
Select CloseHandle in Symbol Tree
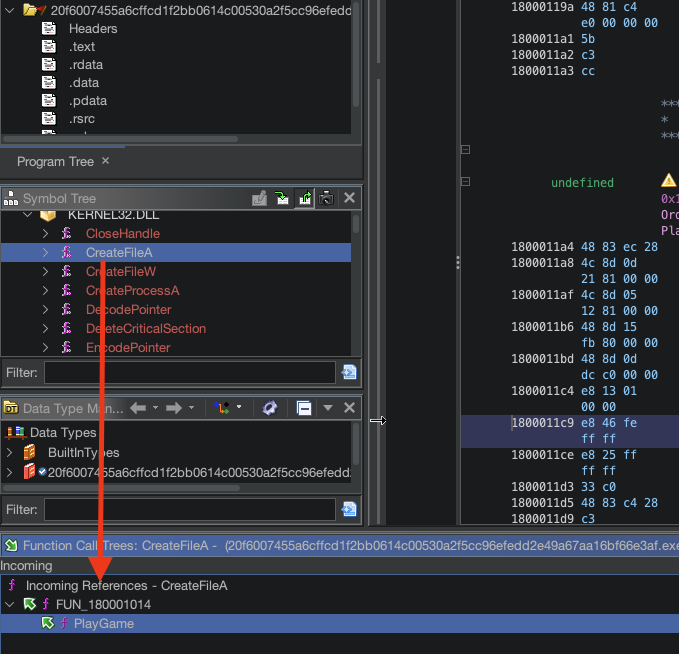pyautogui.click(x=123, y=233)
